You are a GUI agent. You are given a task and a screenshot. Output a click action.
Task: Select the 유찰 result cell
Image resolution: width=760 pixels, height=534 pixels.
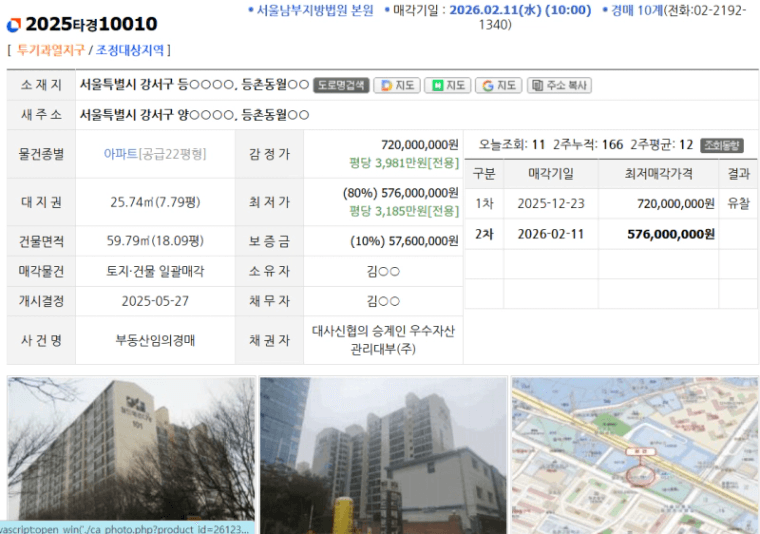(x=738, y=204)
